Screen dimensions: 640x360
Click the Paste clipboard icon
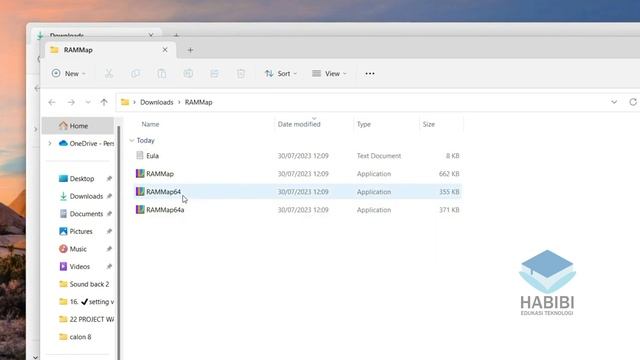tap(162, 73)
